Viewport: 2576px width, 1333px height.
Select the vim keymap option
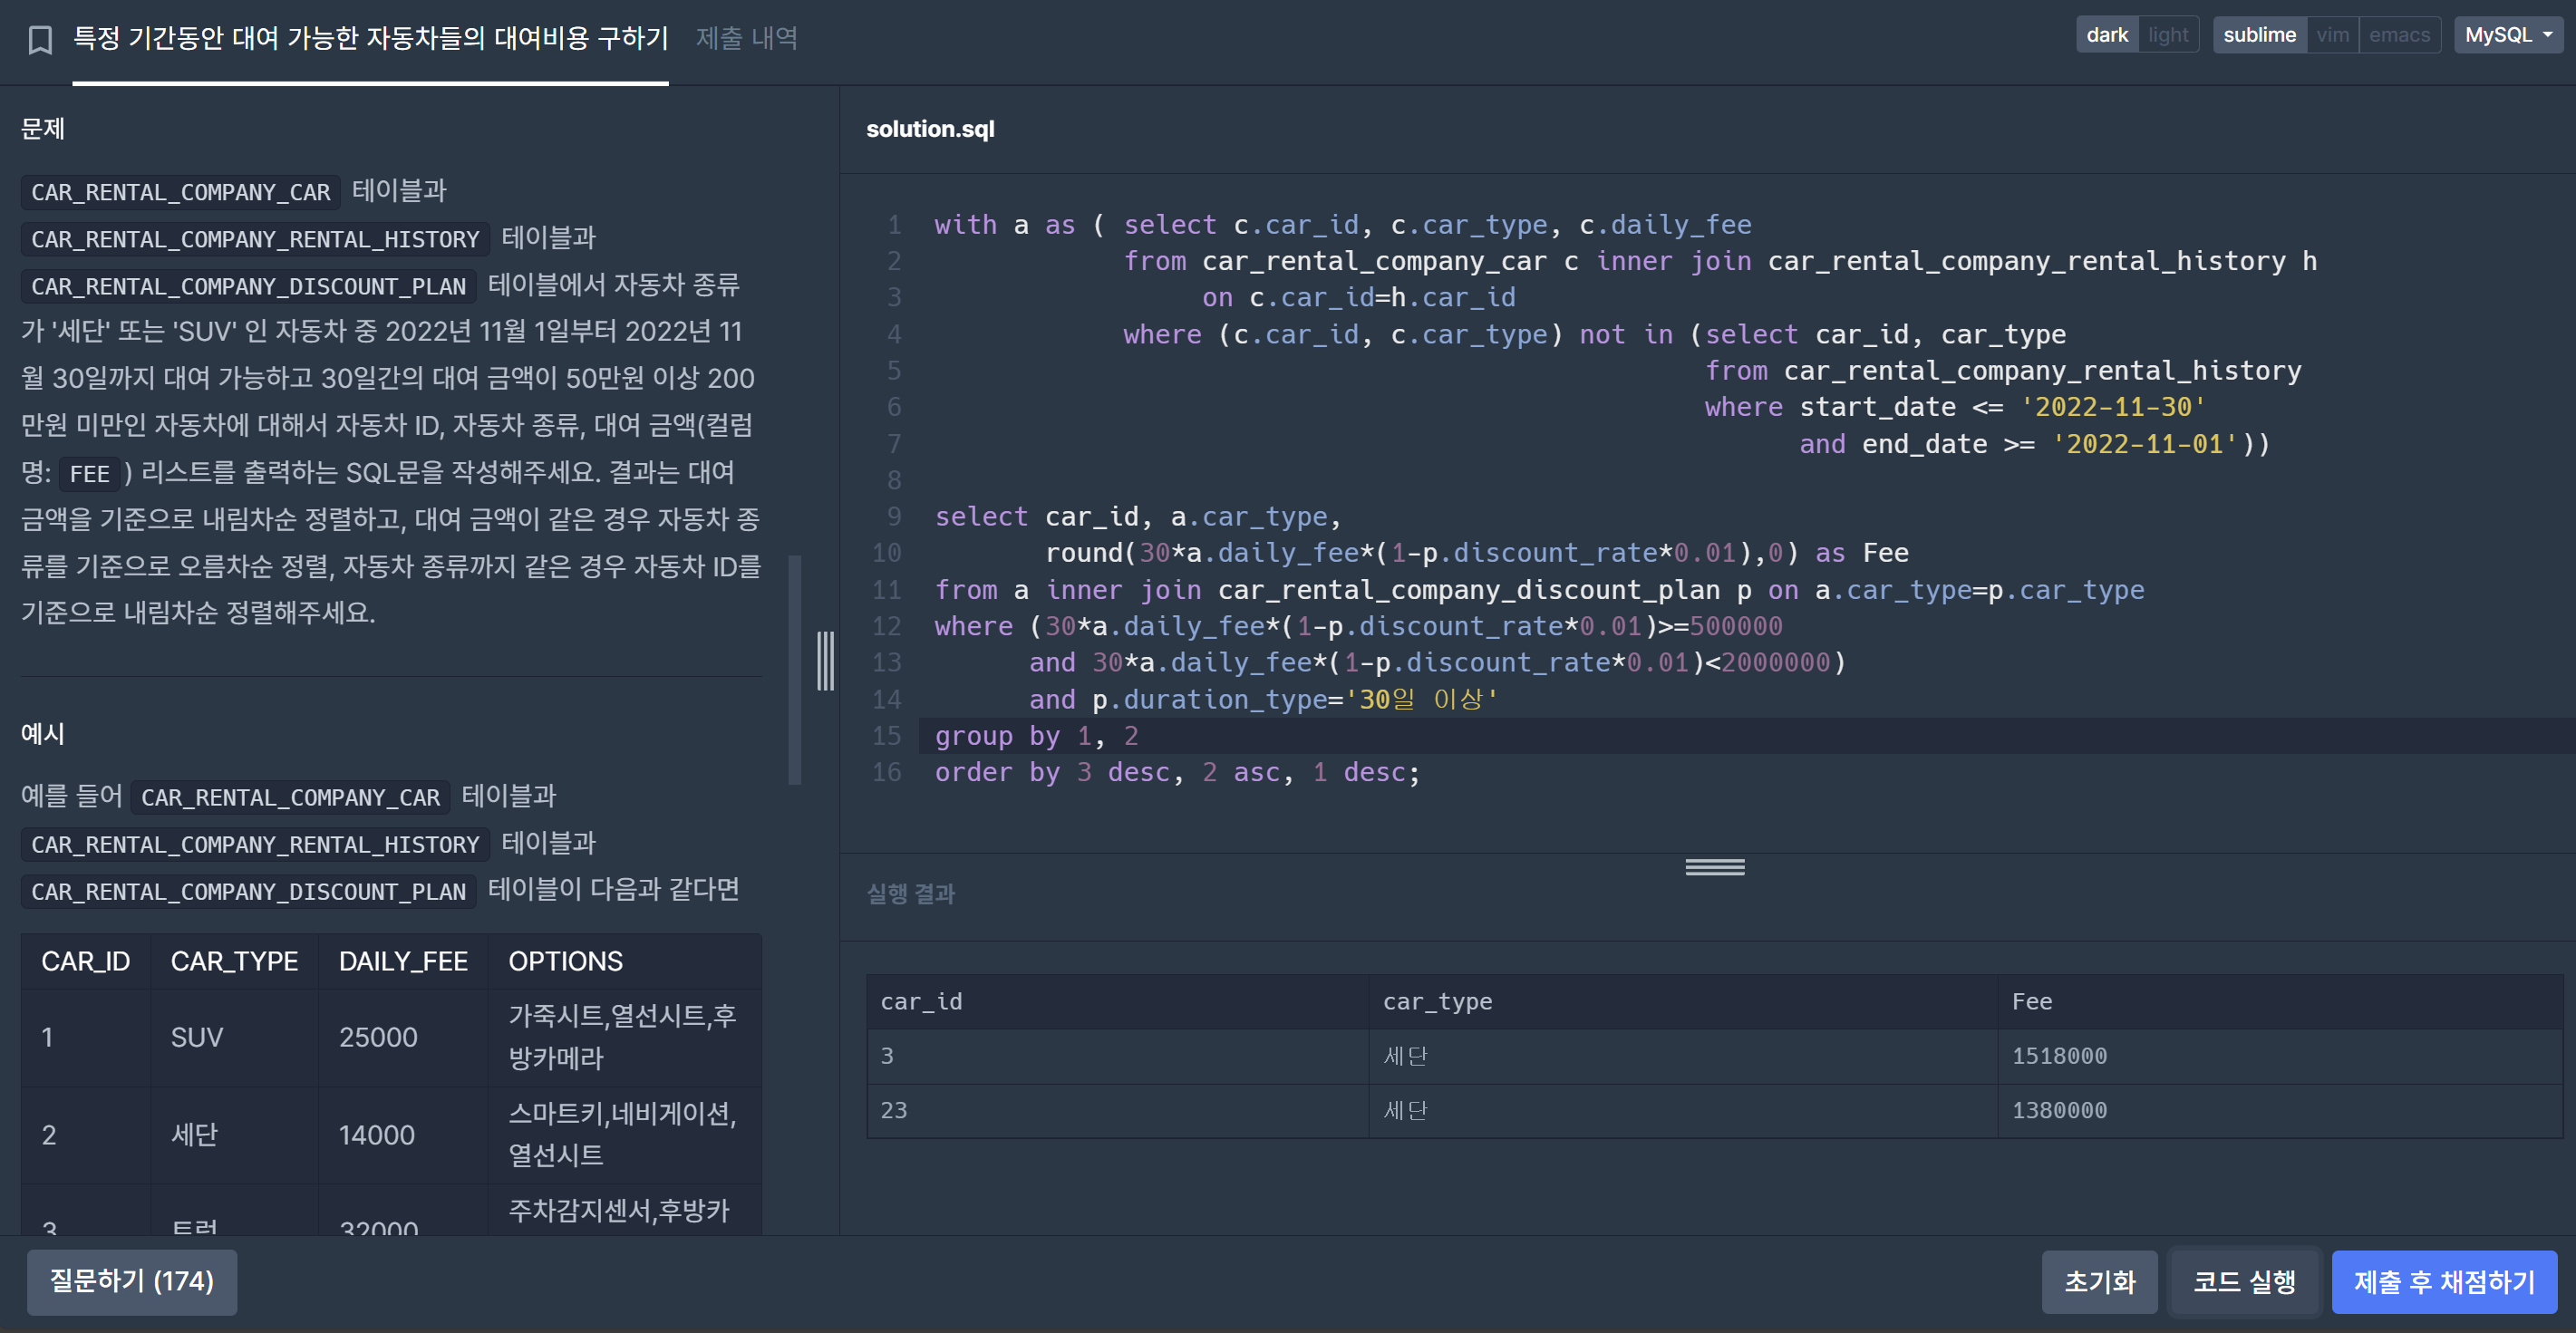coord(2332,35)
